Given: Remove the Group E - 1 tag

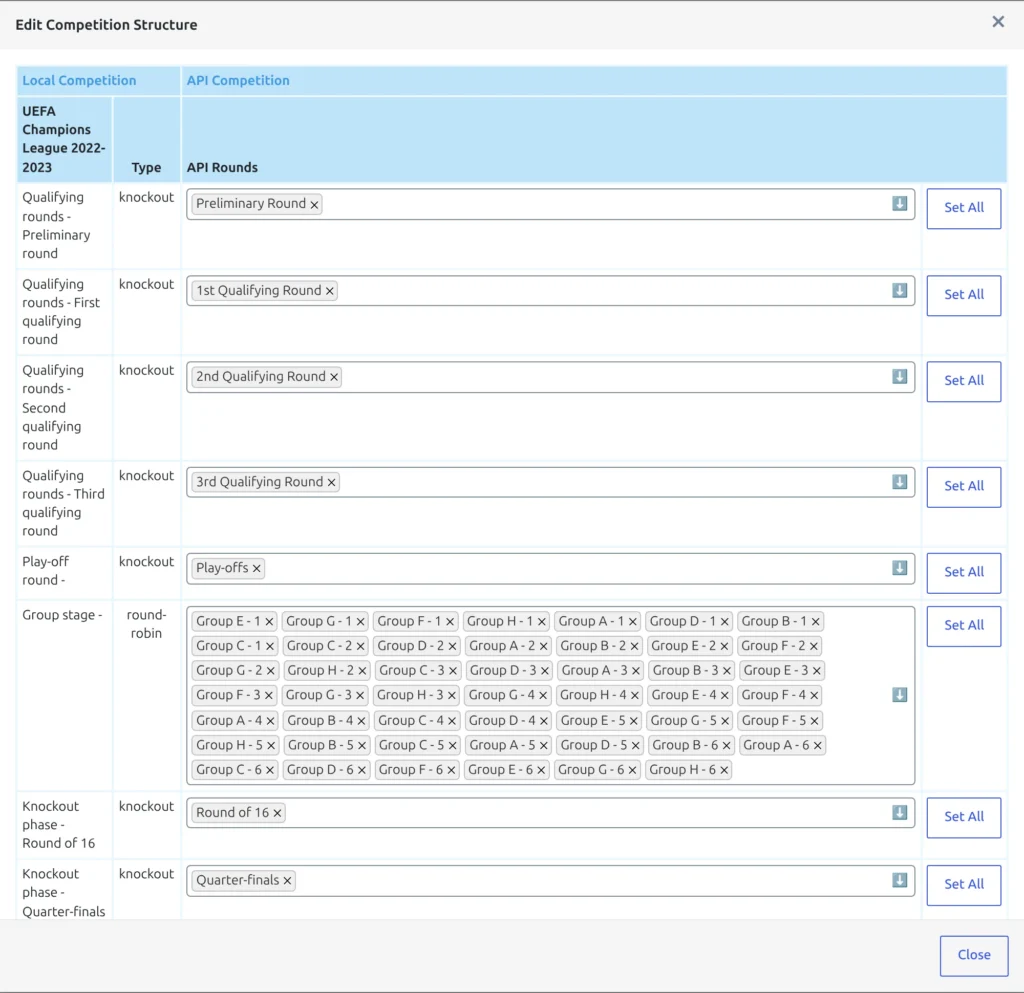Looking at the screenshot, I should point(269,622).
